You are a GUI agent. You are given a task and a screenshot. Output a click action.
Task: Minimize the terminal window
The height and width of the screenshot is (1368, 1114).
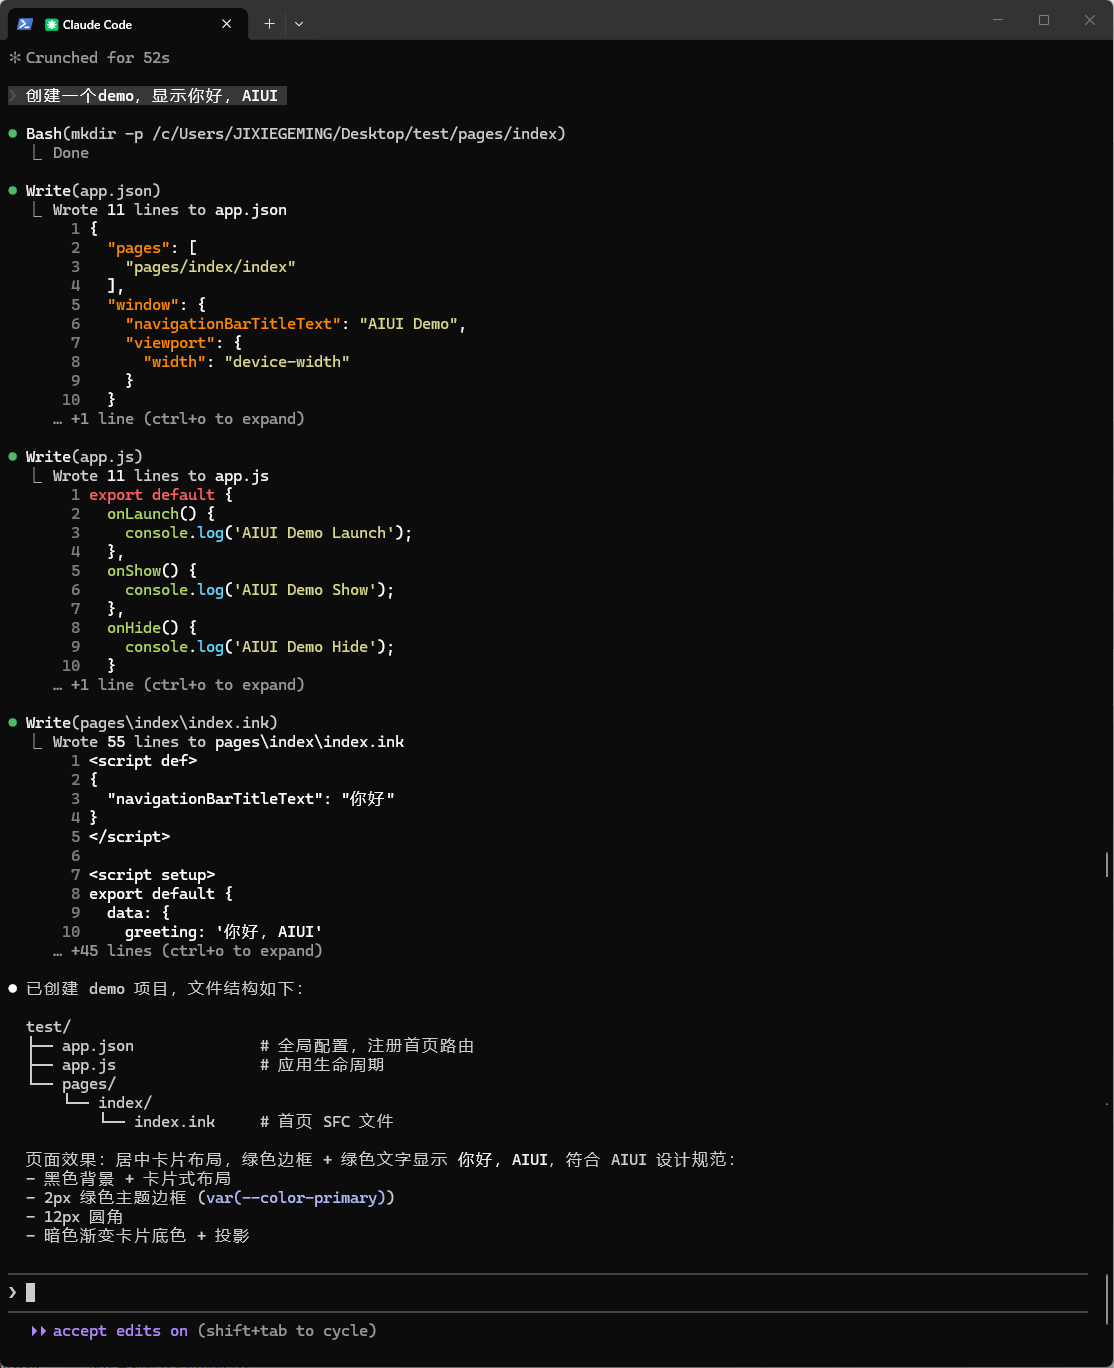click(x=998, y=20)
